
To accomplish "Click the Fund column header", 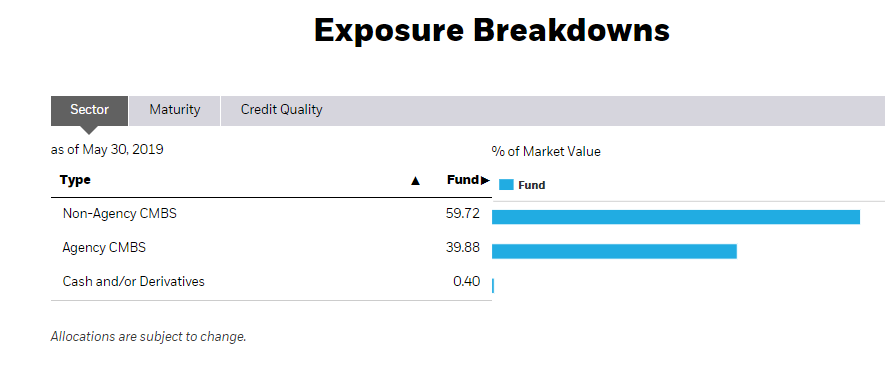I will tap(463, 181).
